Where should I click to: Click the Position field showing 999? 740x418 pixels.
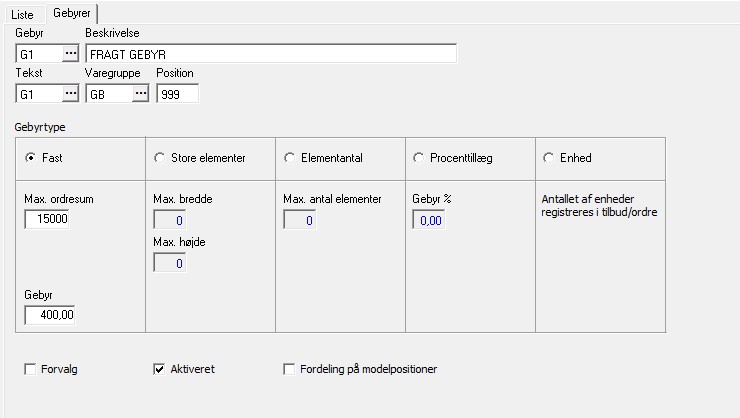[x=177, y=94]
